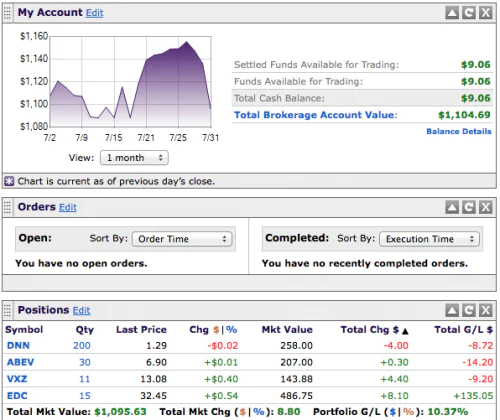Click the info icon beside chart notice
The height and width of the screenshot is (420, 500).
[x=9, y=181]
